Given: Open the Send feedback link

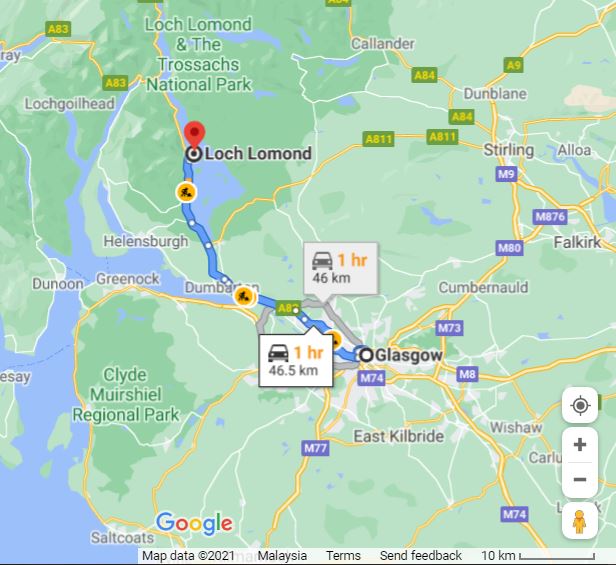Looking at the screenshot, I should point(421,556).
